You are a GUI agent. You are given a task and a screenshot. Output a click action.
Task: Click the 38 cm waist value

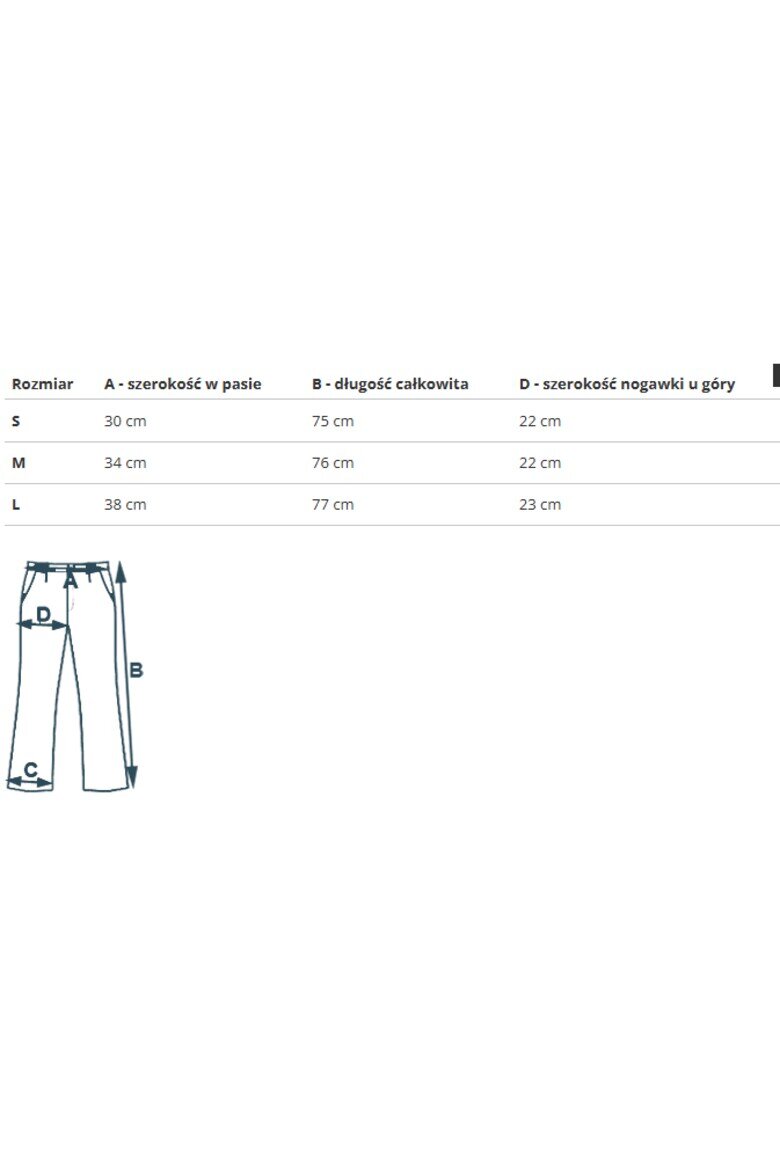pyautogui.click(x=125, y=504)
